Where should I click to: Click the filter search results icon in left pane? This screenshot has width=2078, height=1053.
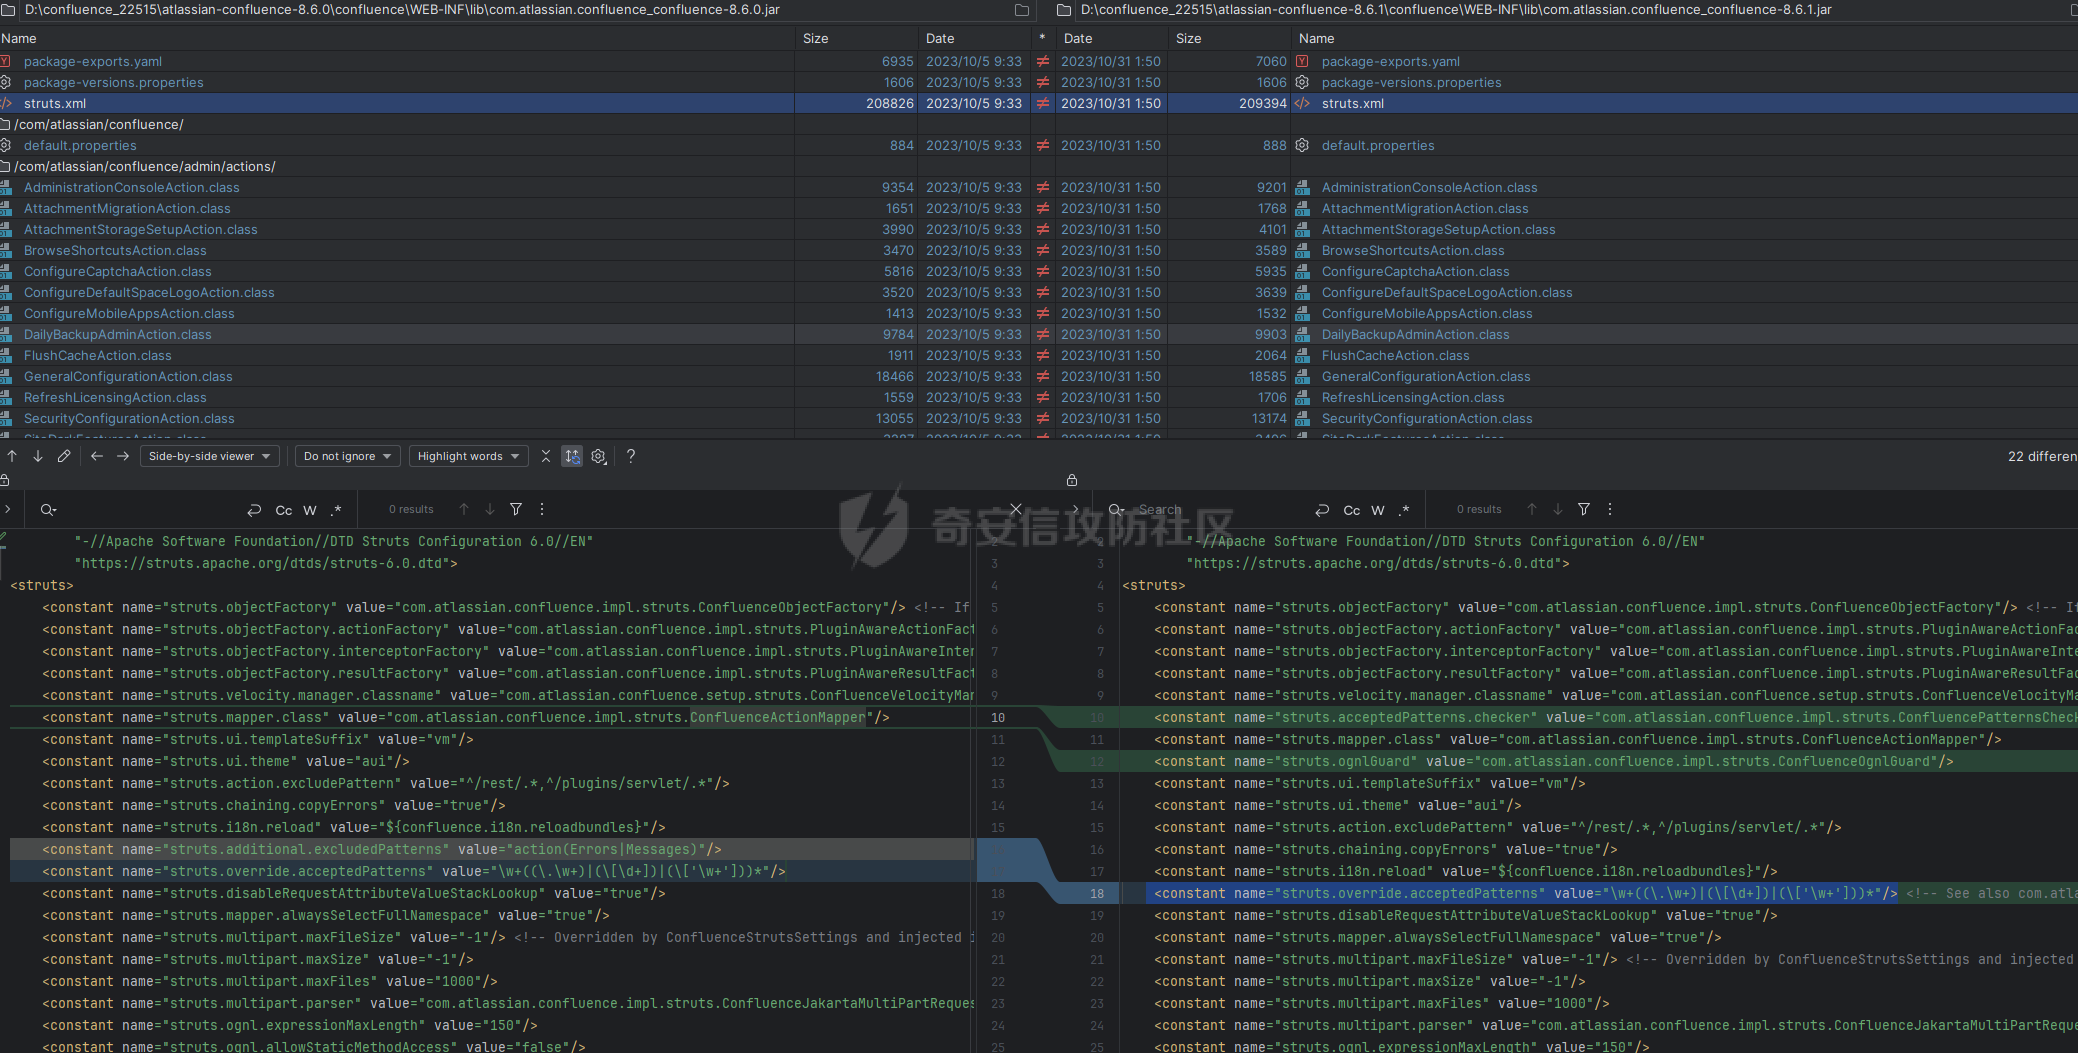[x=516, y=509]
